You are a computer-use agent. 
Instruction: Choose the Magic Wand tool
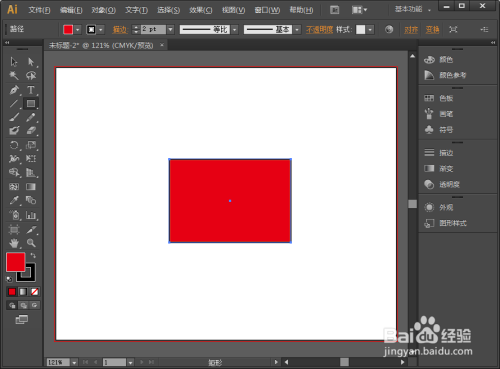pyautogui.click(x=14, y=75)
